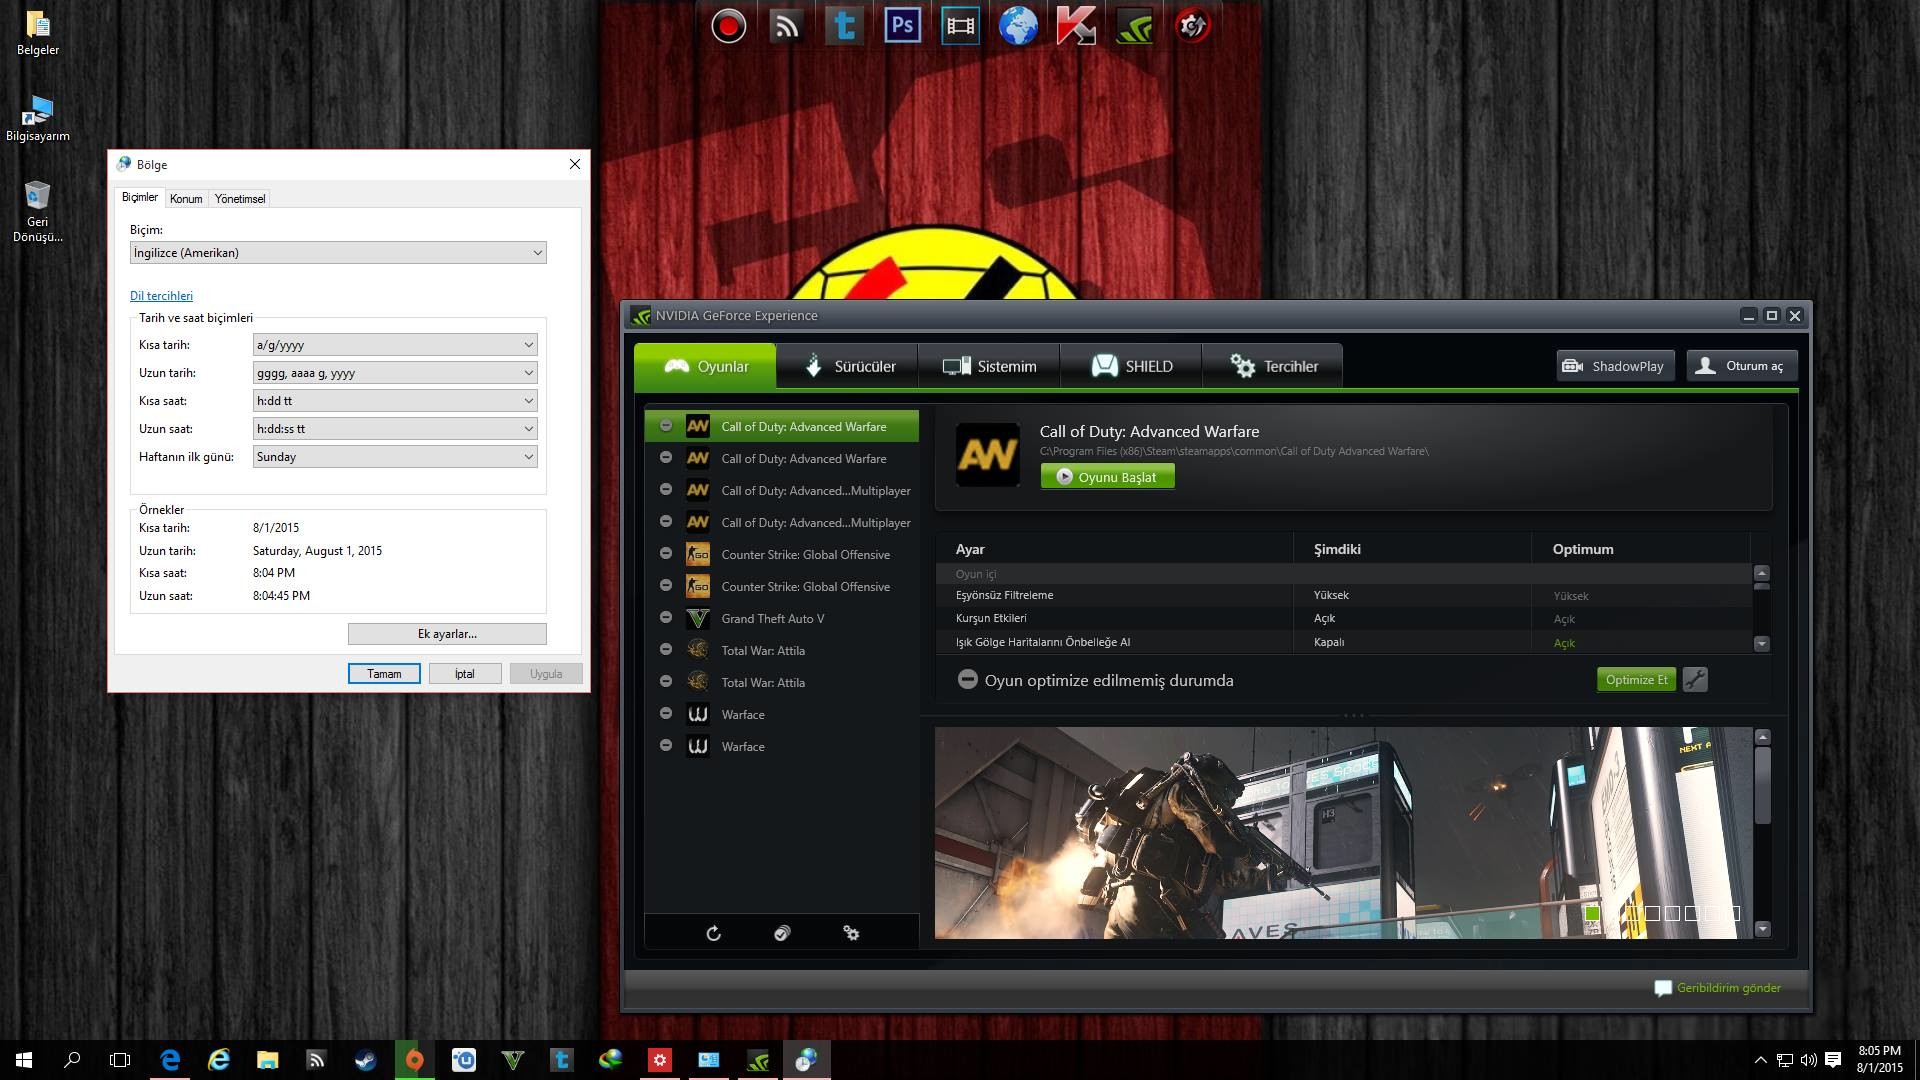Select Grand Theft Auto V in game list
1920x1080 pixels.
pos(781,618)
